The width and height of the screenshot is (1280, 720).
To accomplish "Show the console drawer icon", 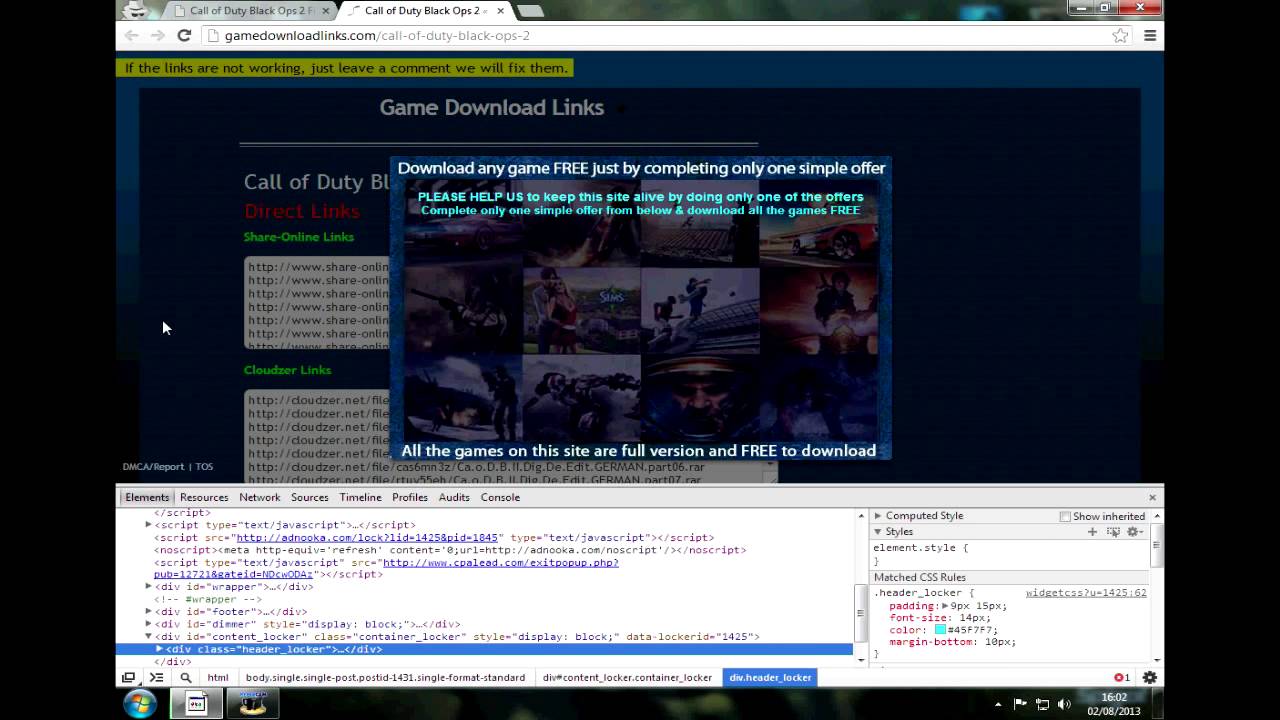I will [x=157, y=677].
